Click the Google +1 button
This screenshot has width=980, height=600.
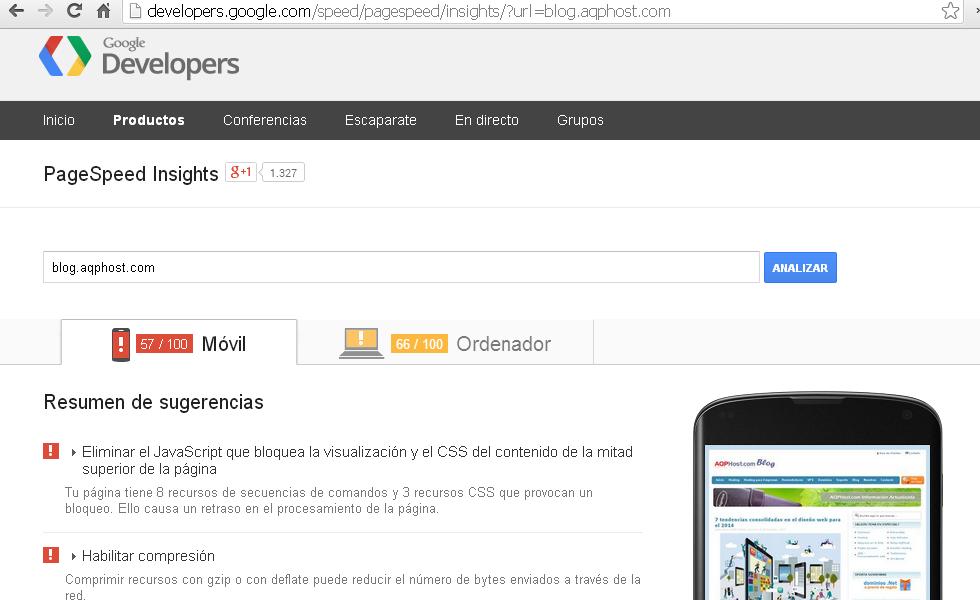[241, 172]
